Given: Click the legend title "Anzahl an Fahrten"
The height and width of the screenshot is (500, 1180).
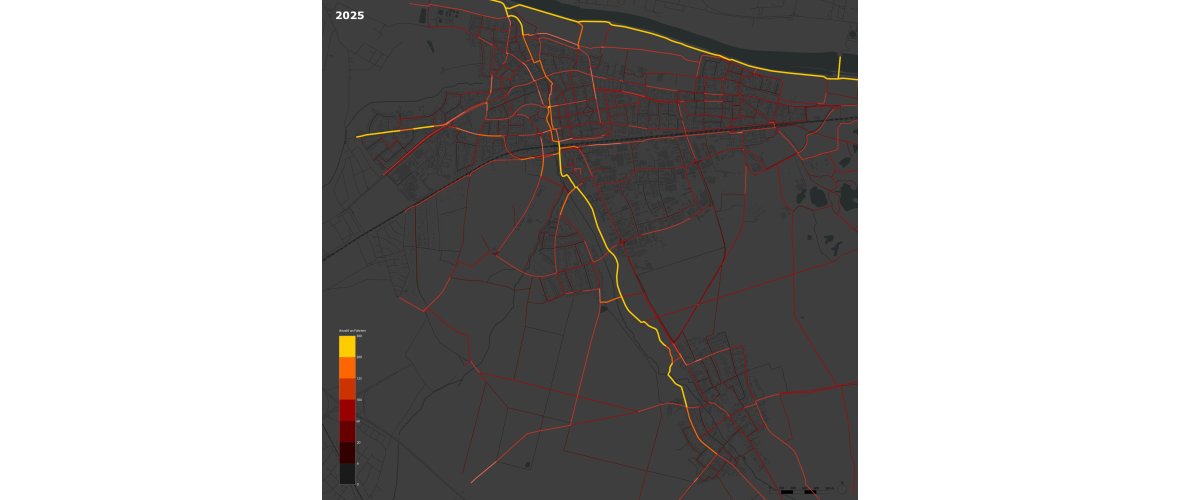Looking at the screenshot, I should [352, 330].
